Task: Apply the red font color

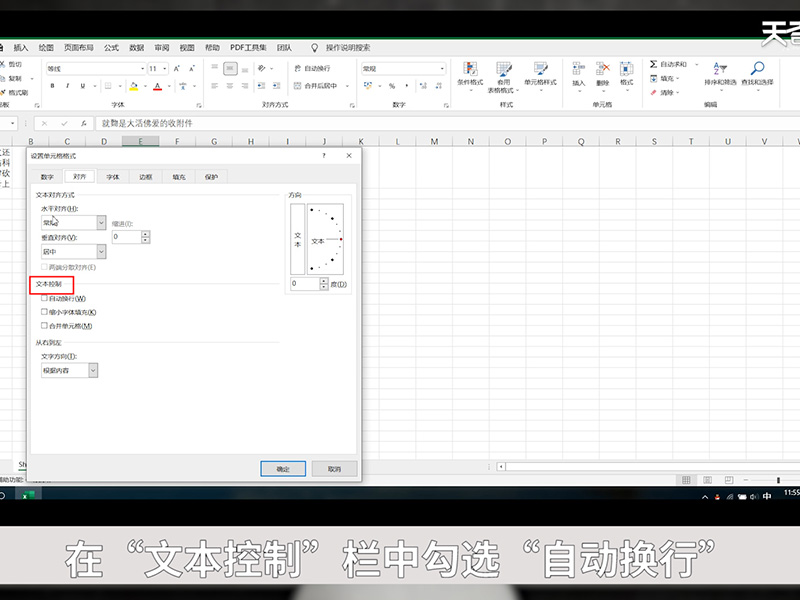Action: click(x=158, y=86)
